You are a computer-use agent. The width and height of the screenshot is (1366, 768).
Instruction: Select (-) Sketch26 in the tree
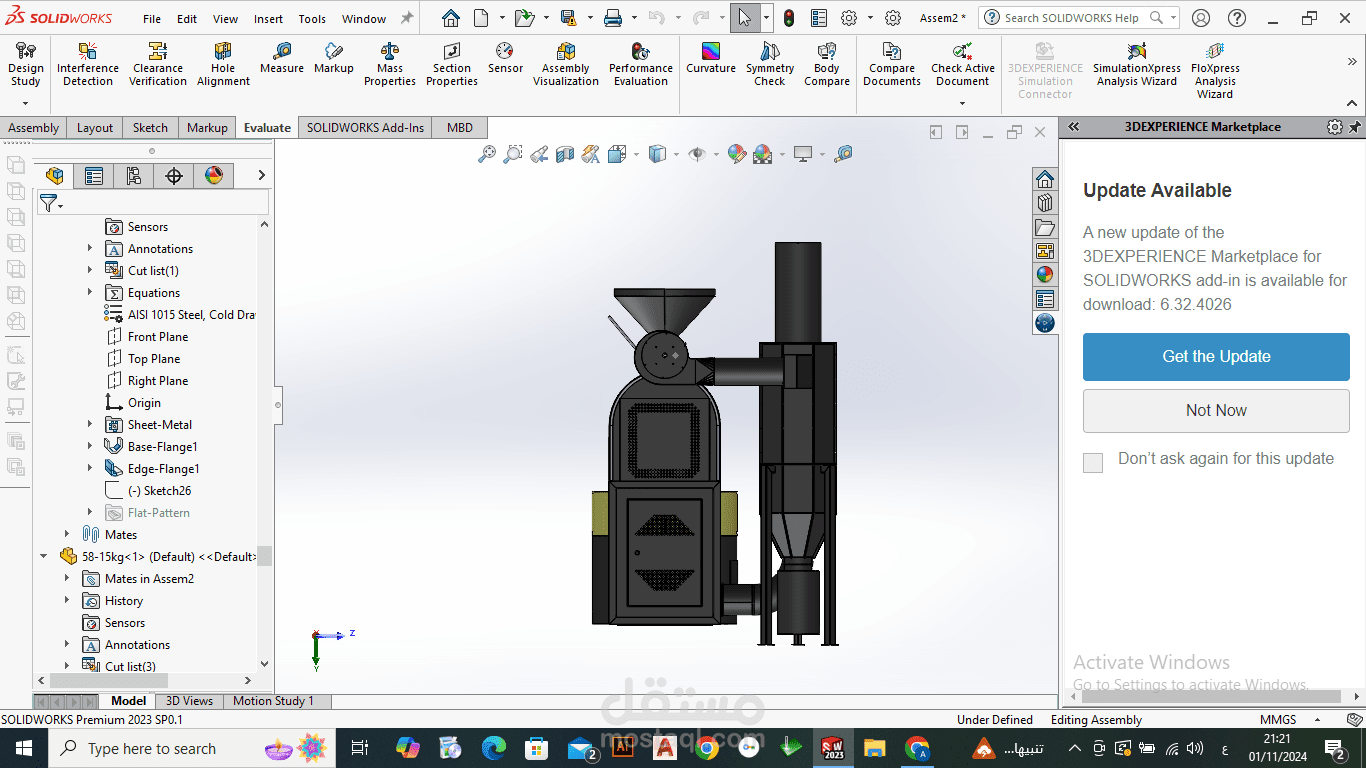pyautogui.click(x=159, y=490)
